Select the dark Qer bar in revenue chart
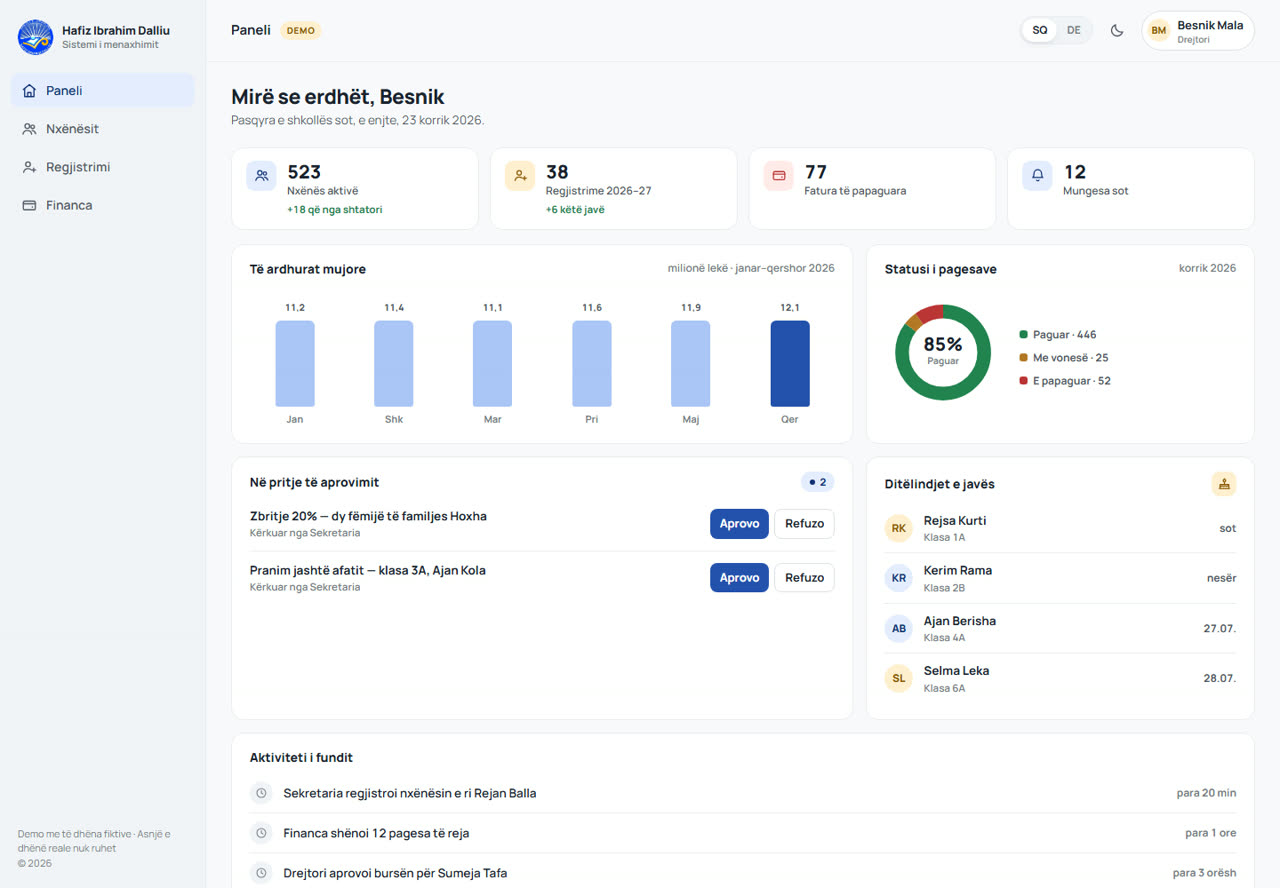1280x888 pixels. 790,363
